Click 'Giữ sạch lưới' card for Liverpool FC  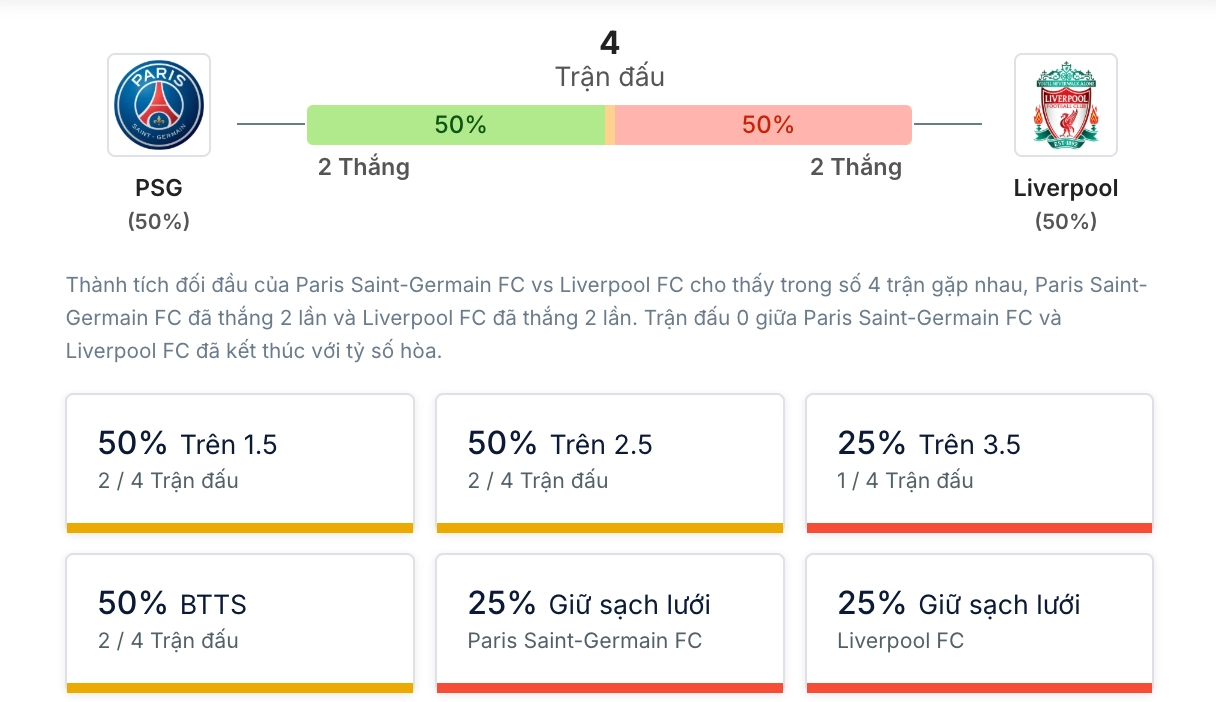(x=979, y=622)
